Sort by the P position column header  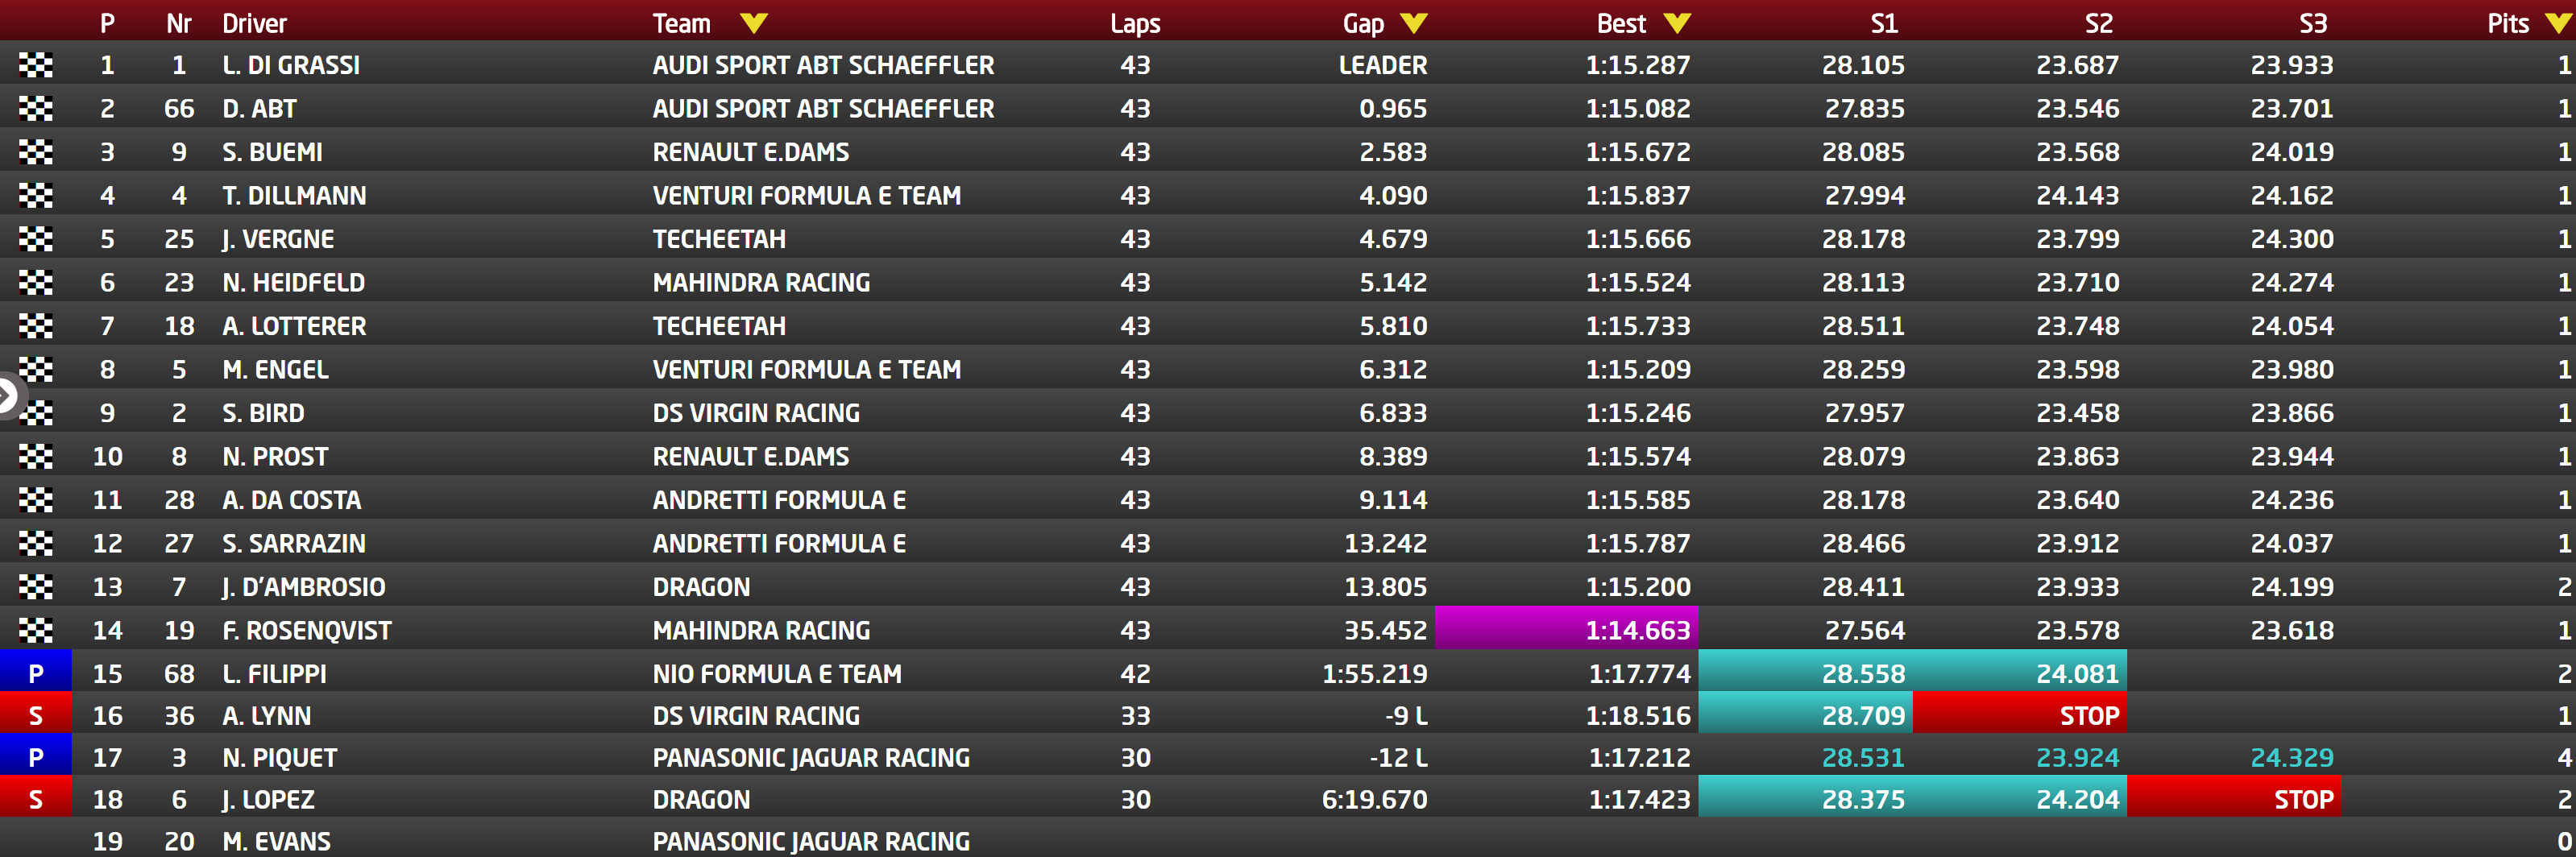click(107, 23)
